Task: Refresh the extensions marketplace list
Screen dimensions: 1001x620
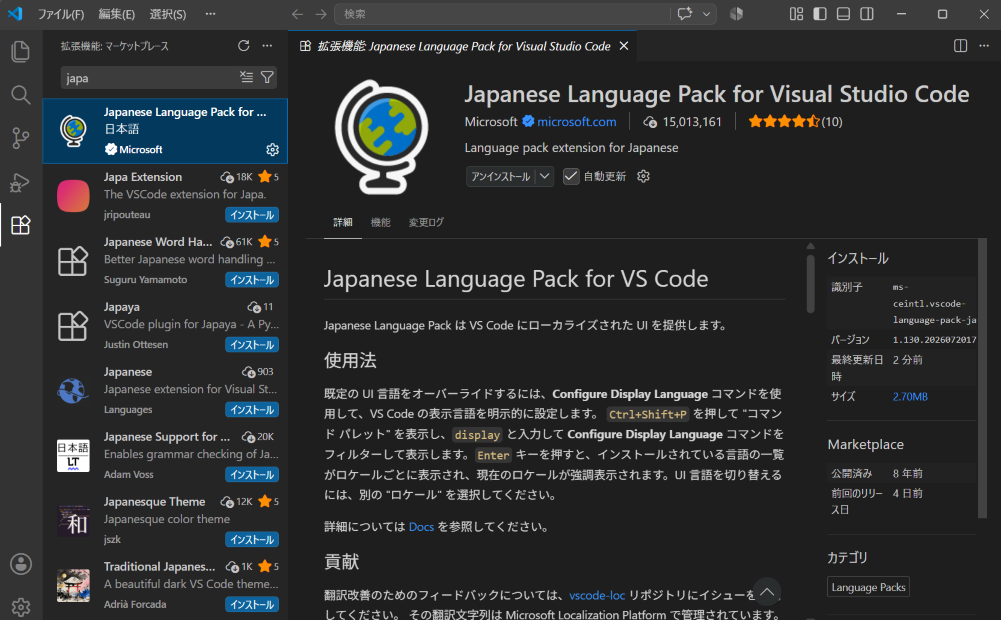Action: click(243, 45)
